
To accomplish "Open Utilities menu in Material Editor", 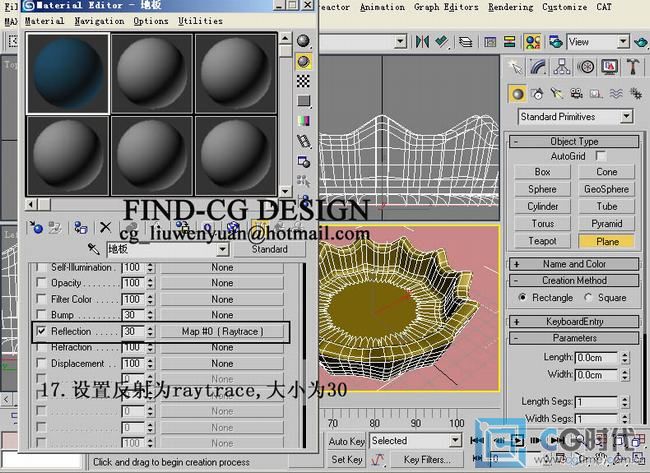I will tap(200, 21).
